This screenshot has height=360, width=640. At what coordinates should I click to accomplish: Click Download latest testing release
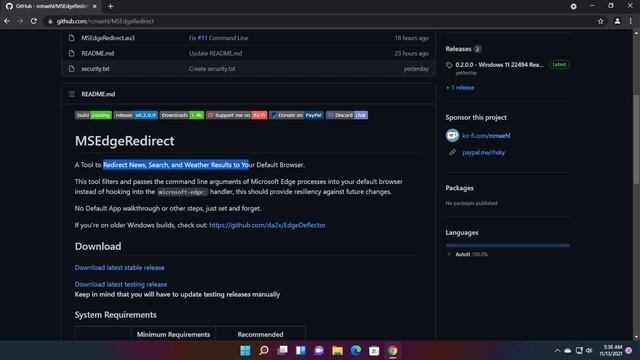(121, 284)
